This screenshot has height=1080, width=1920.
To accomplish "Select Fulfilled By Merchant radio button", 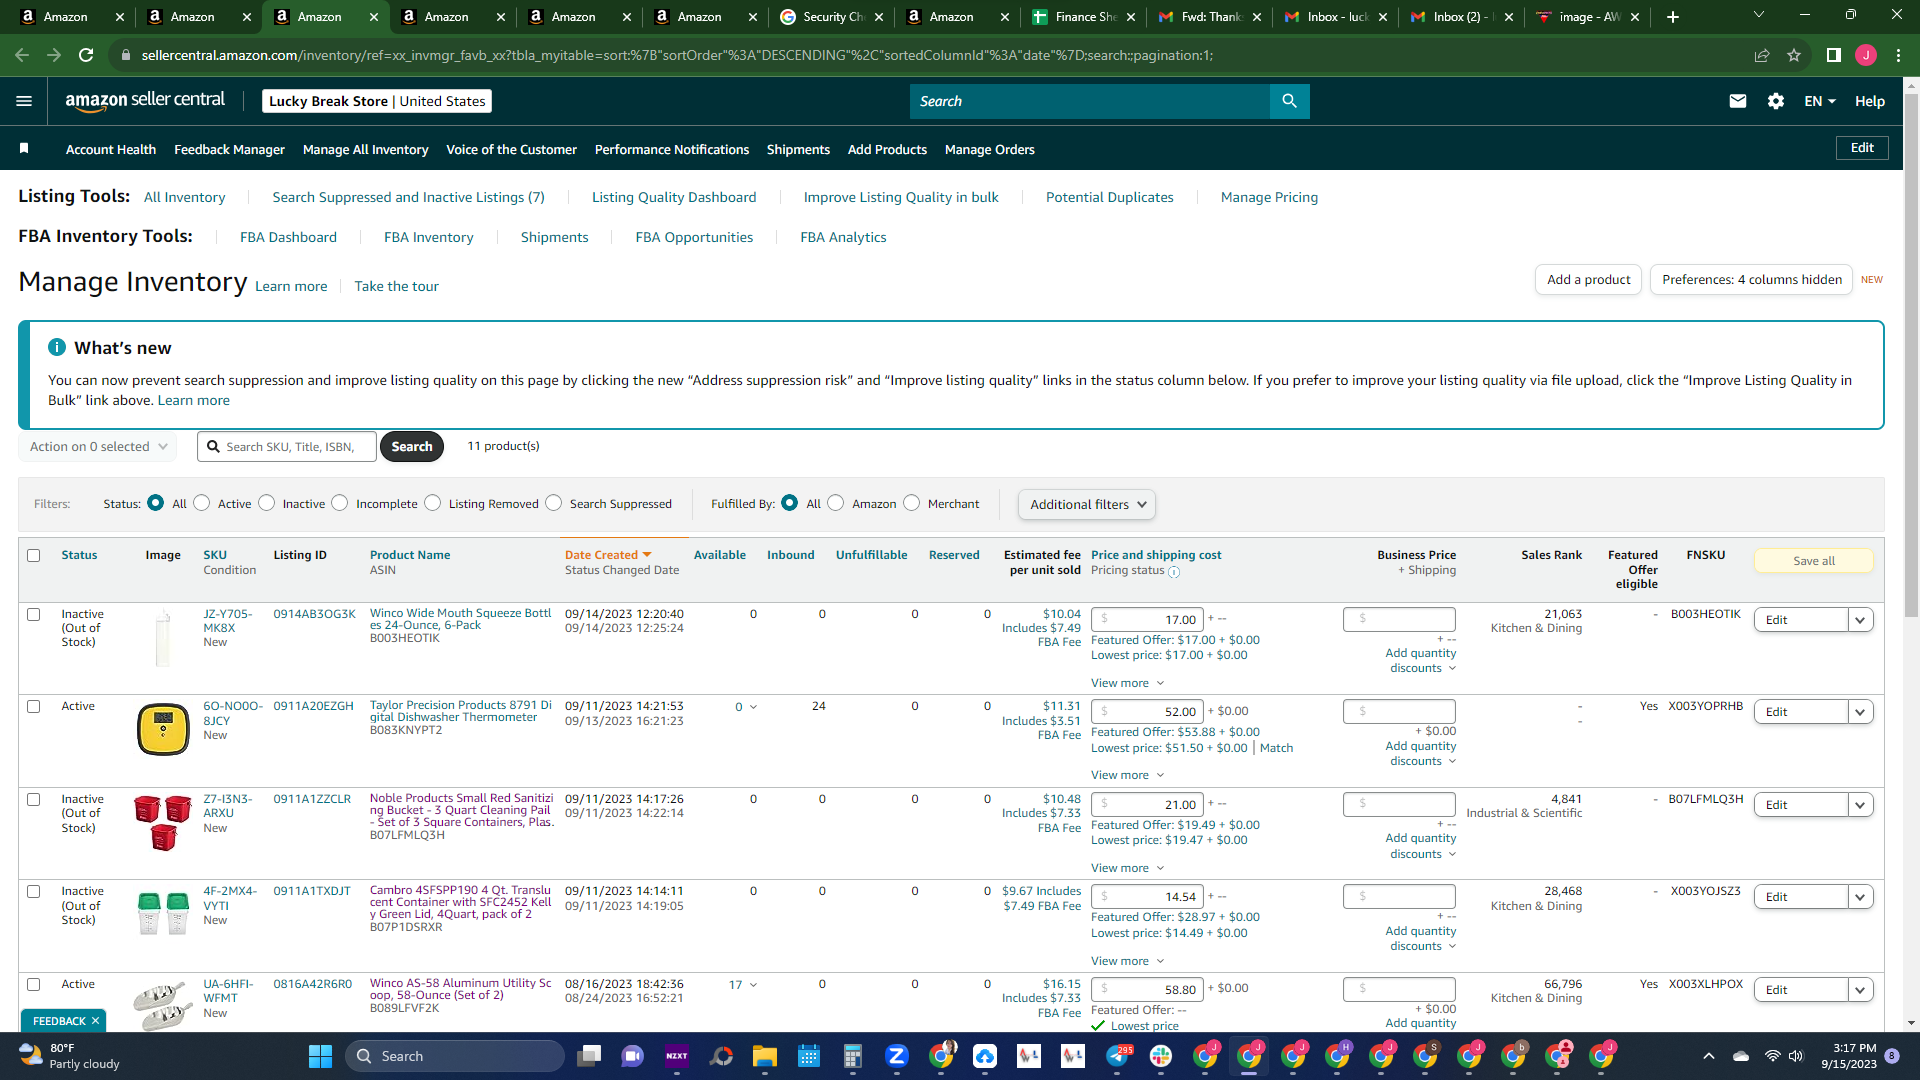I will point(912,503).
